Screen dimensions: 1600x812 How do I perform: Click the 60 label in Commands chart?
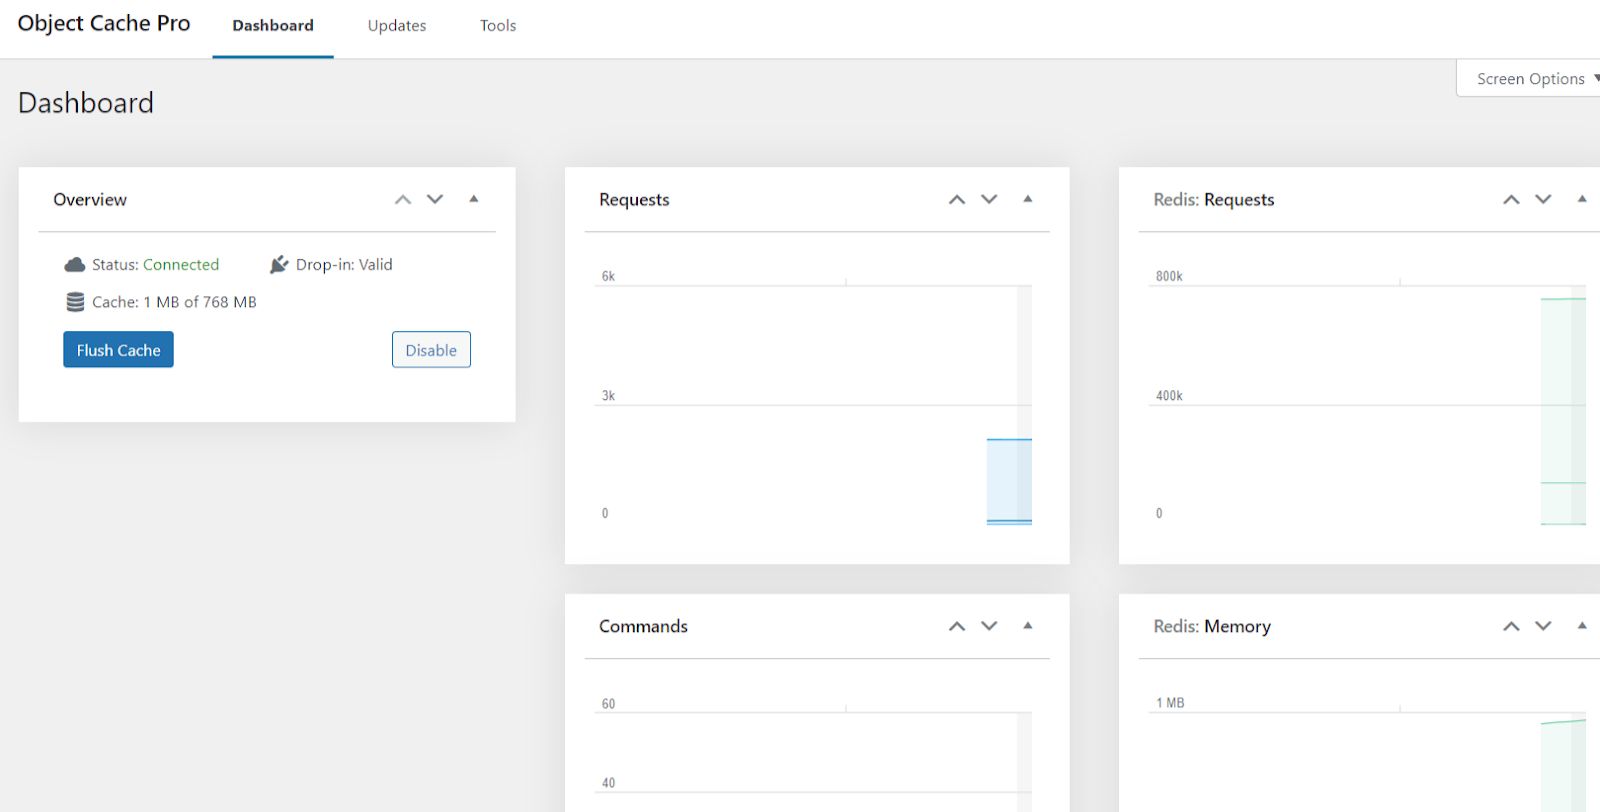click(608, 704)
